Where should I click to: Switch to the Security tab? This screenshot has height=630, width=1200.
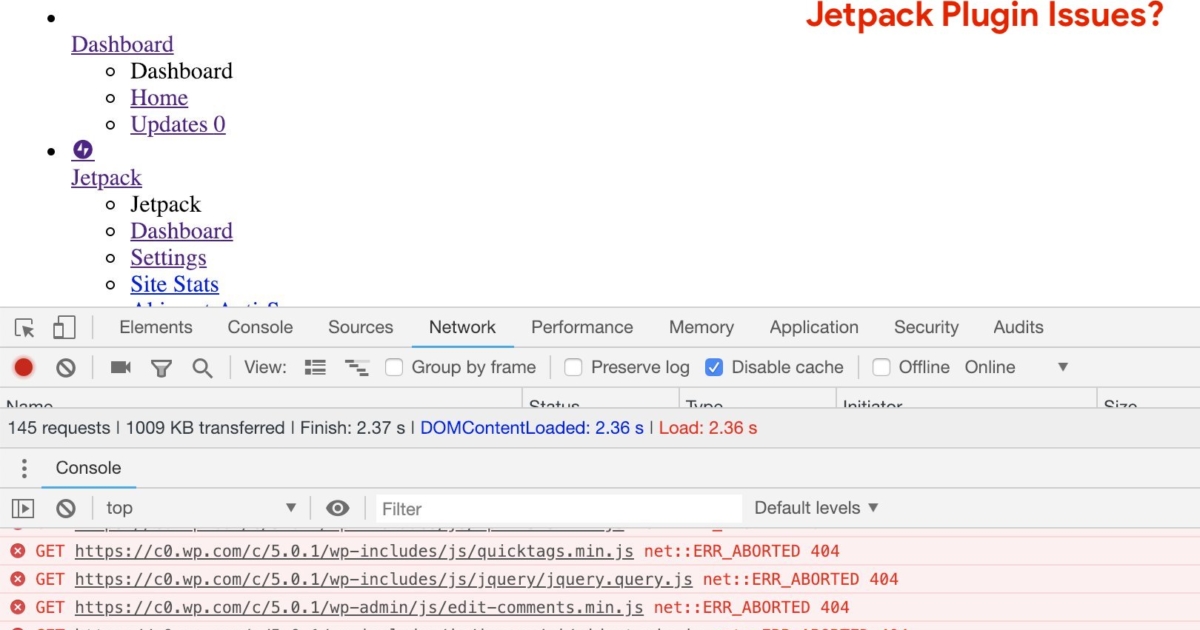(926, 327)
